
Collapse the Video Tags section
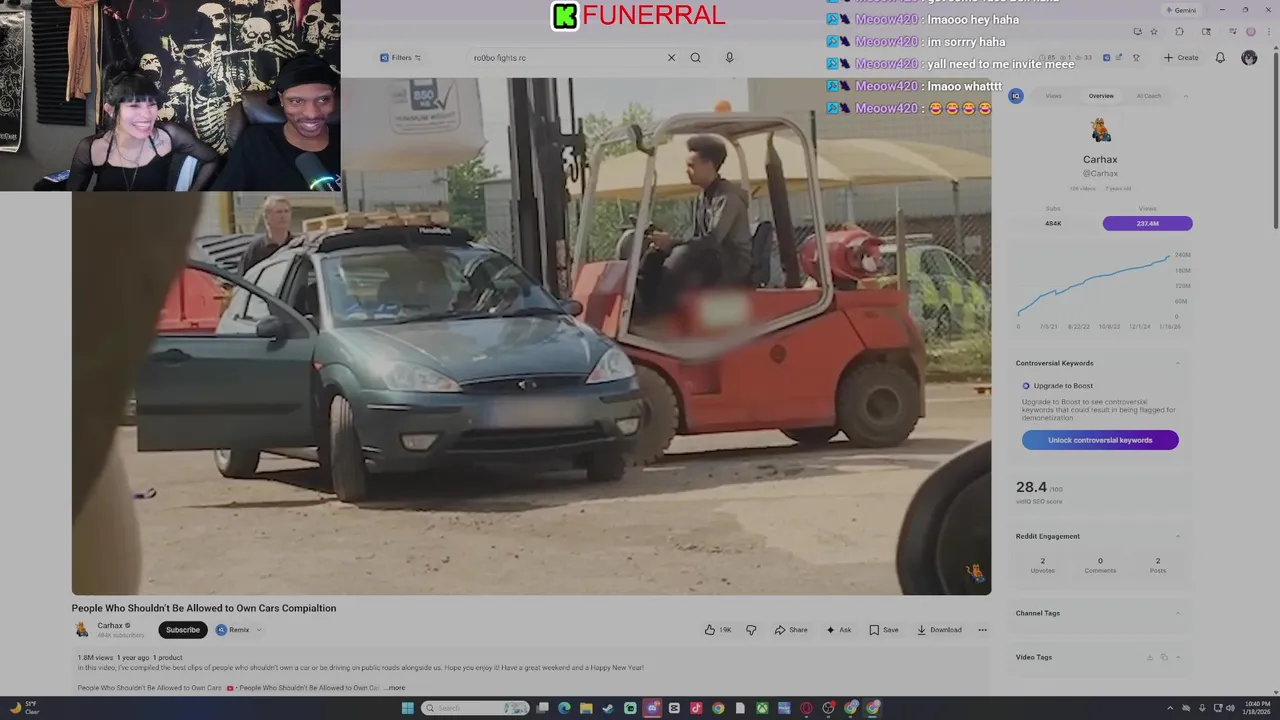tap(1178, 657)
